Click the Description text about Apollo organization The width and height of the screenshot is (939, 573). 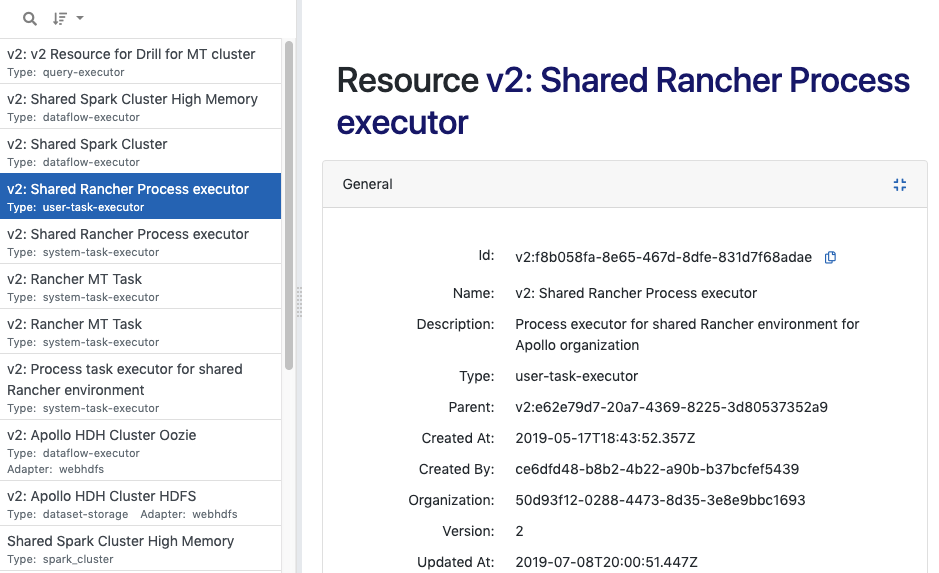687,335
